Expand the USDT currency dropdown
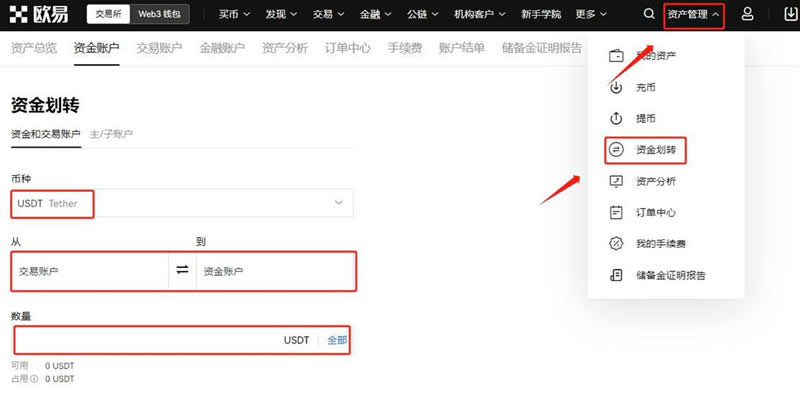 coord(182,203)
